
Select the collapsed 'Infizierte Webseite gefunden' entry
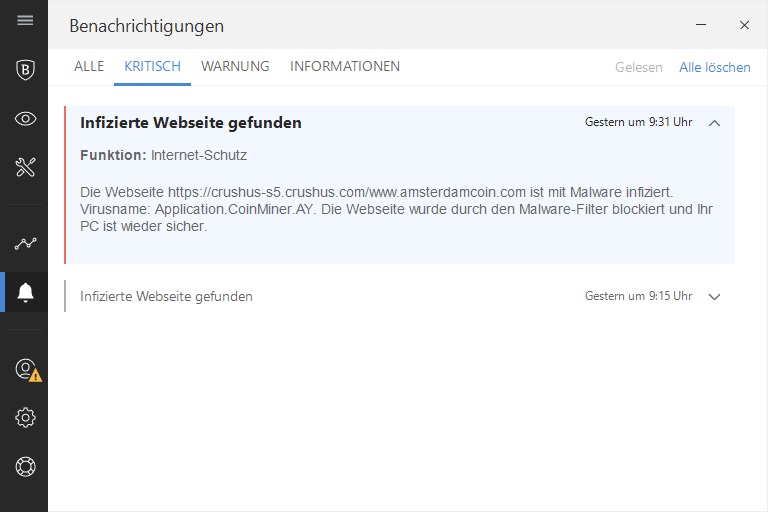coord(399,296)
